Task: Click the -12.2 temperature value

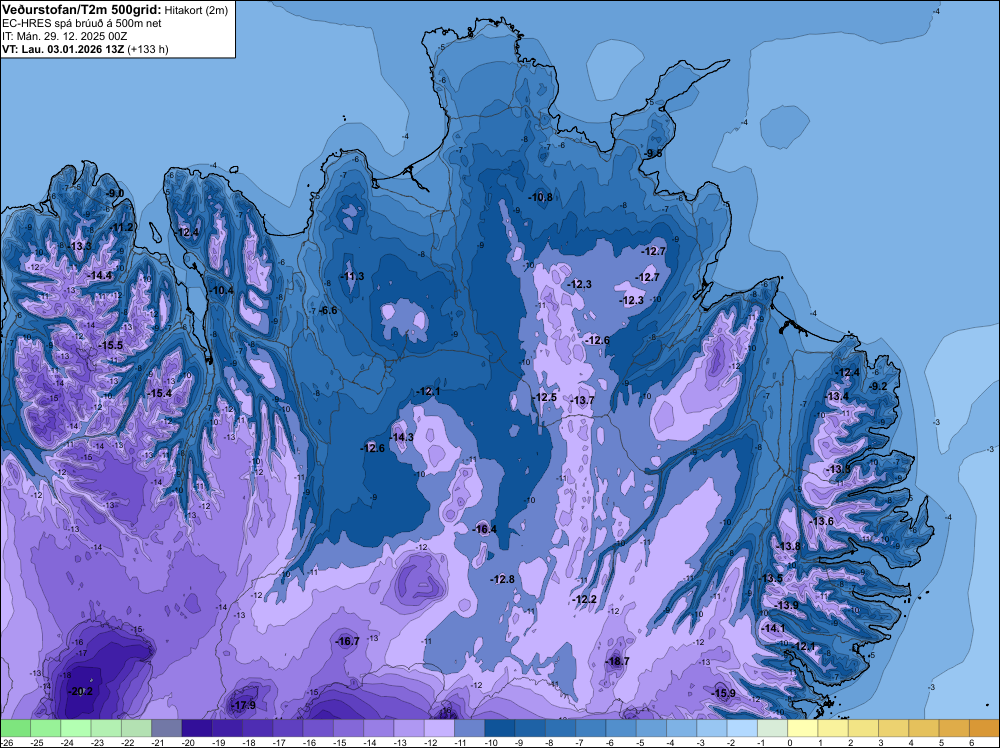Action: pos(585,599)
